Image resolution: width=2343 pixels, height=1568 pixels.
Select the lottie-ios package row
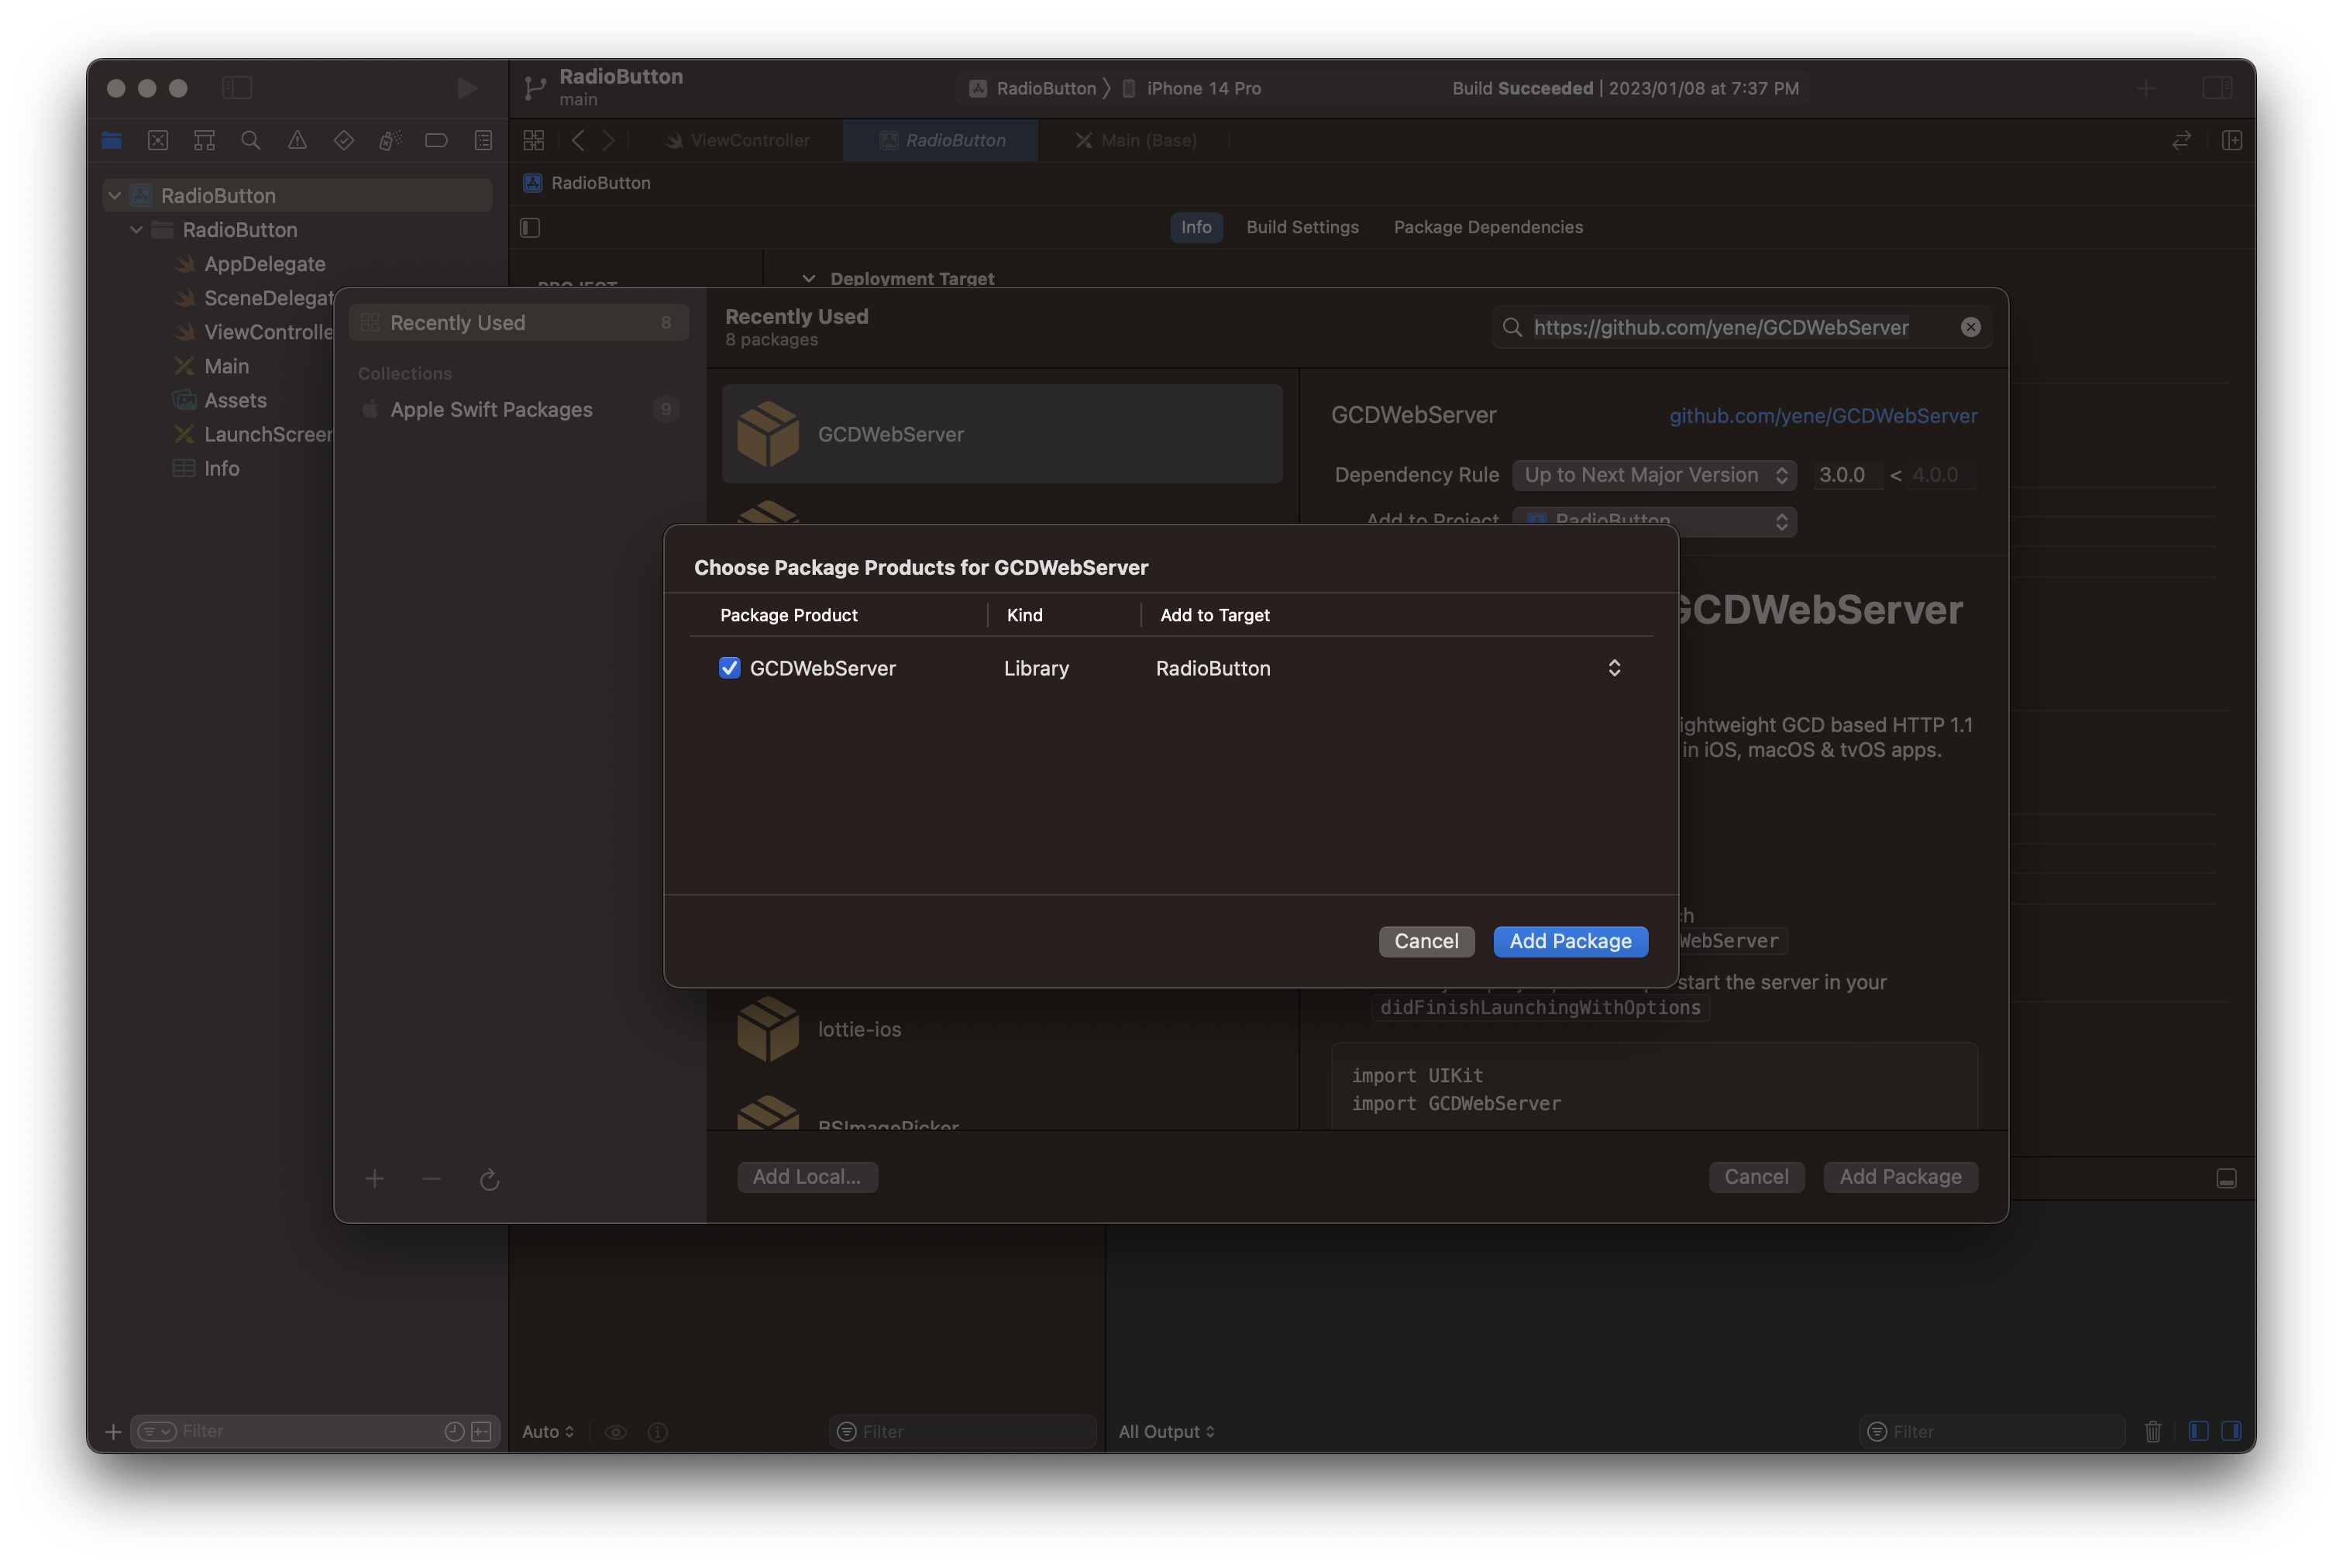pos(1002,1029)
